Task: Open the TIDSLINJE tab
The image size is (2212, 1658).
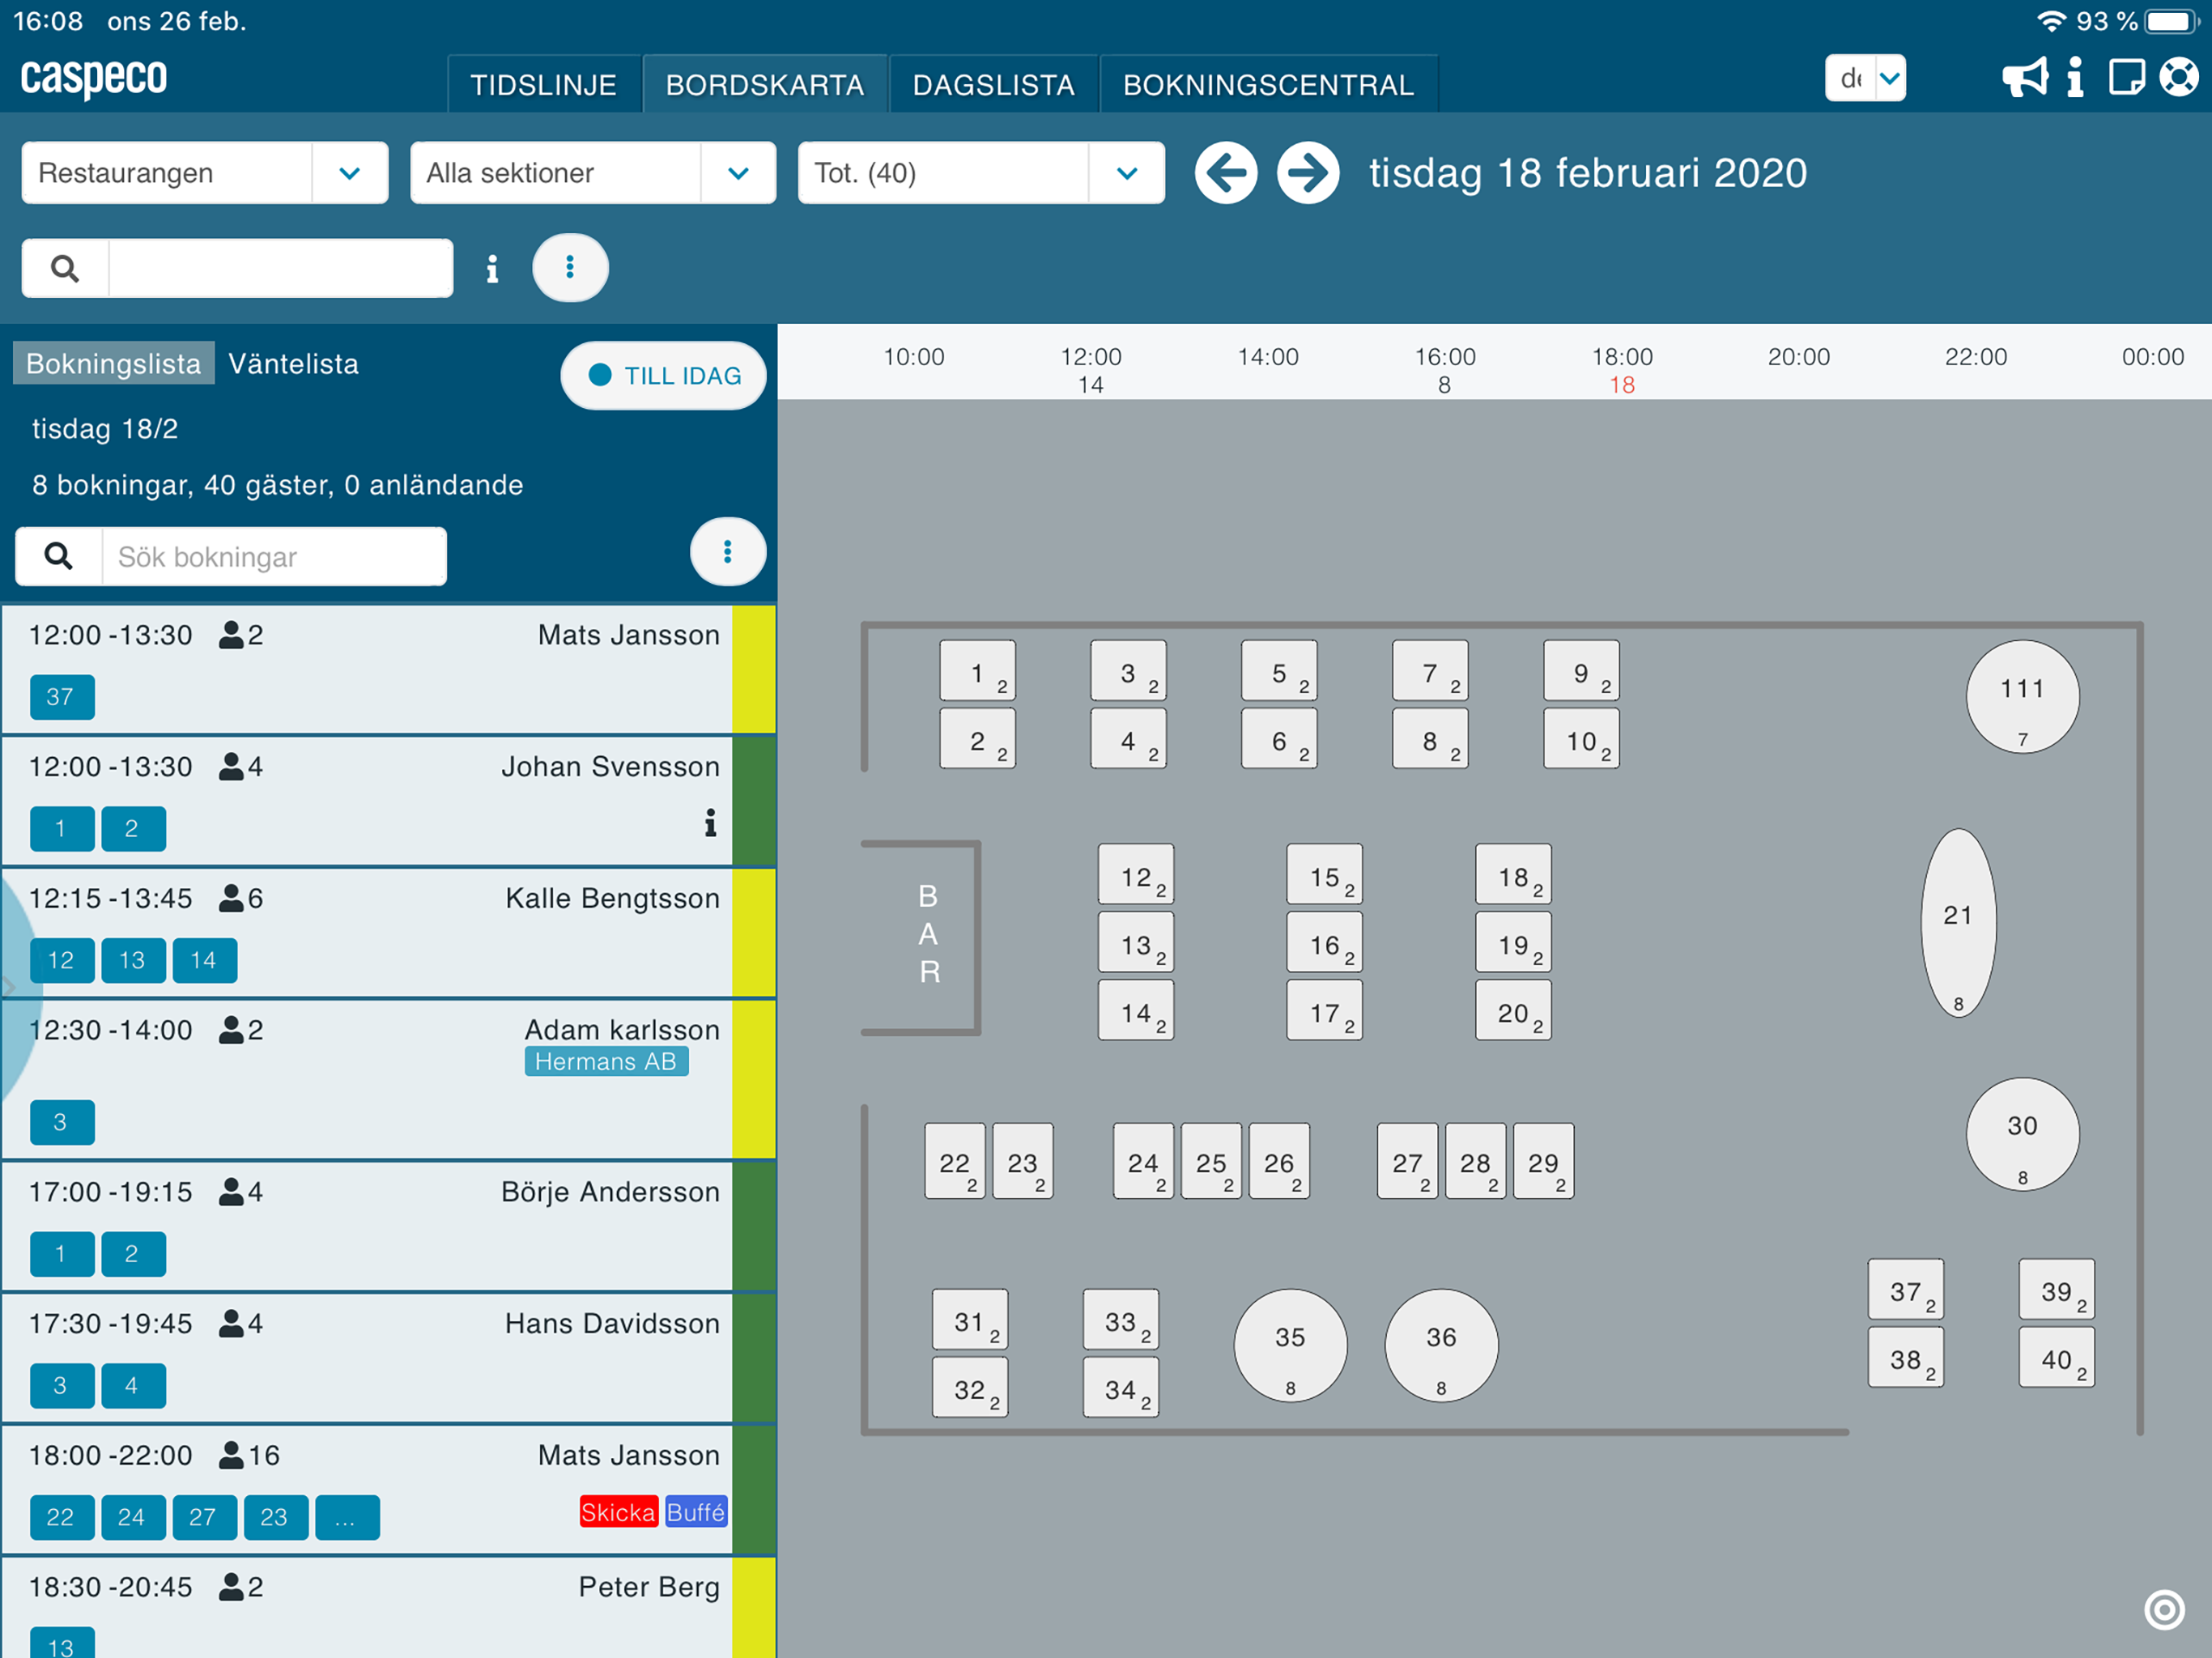Action: [544, 85]
